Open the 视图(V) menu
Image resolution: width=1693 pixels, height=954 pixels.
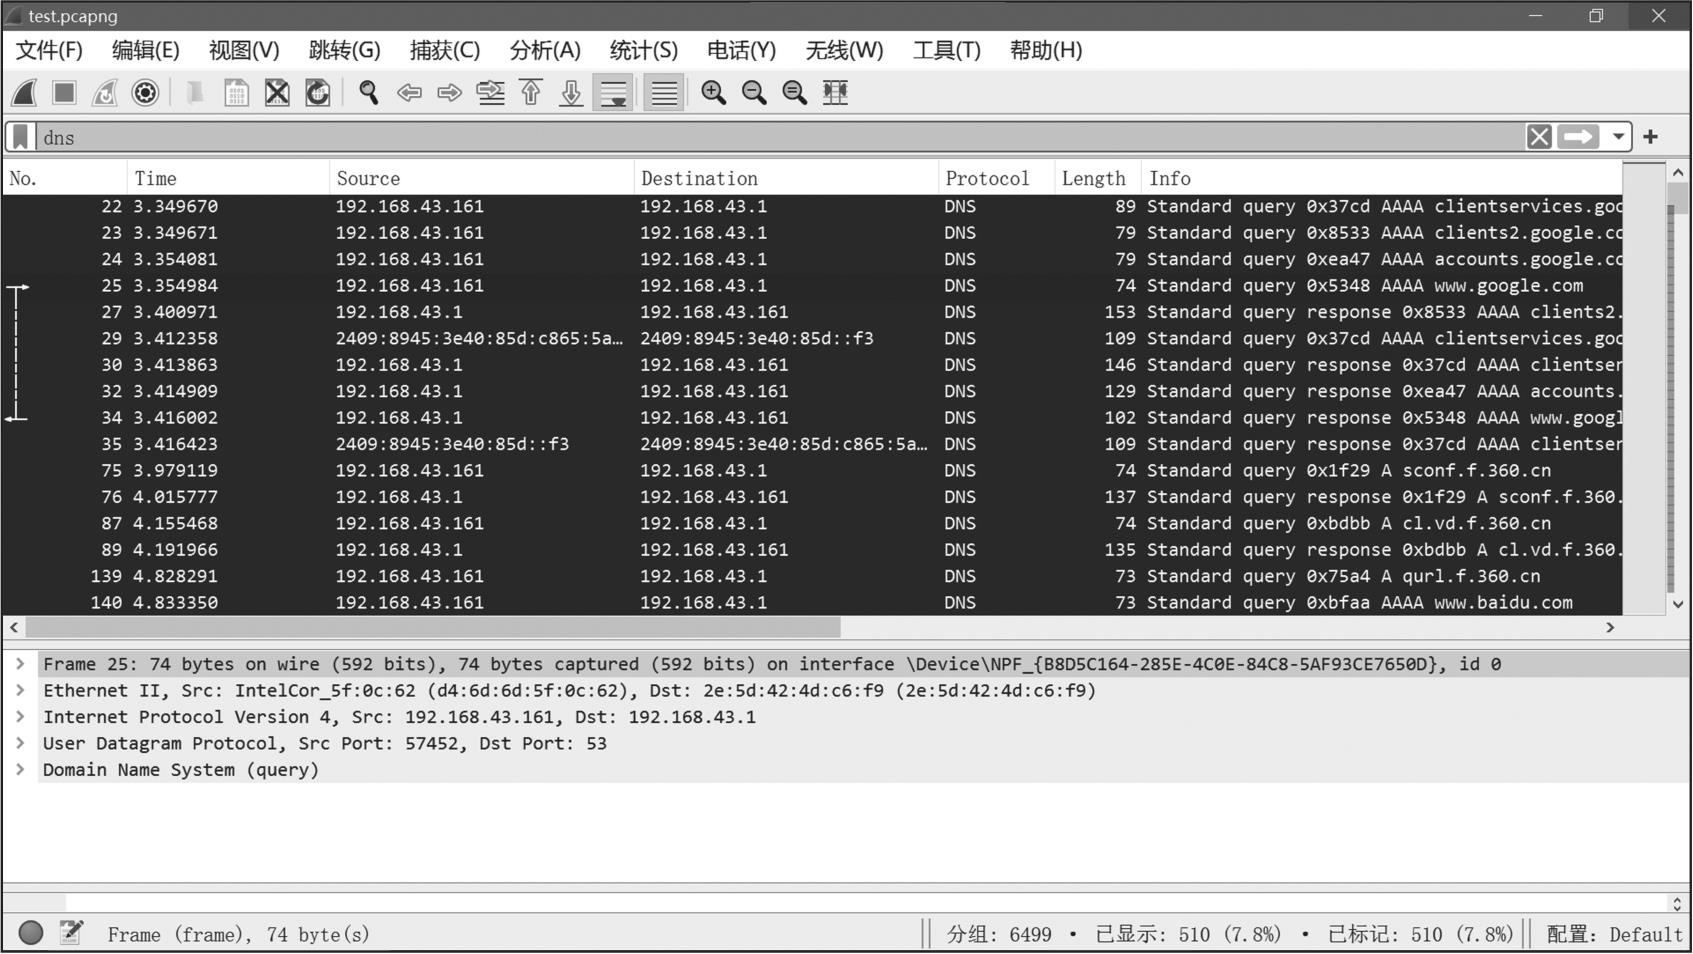[244, 50]
